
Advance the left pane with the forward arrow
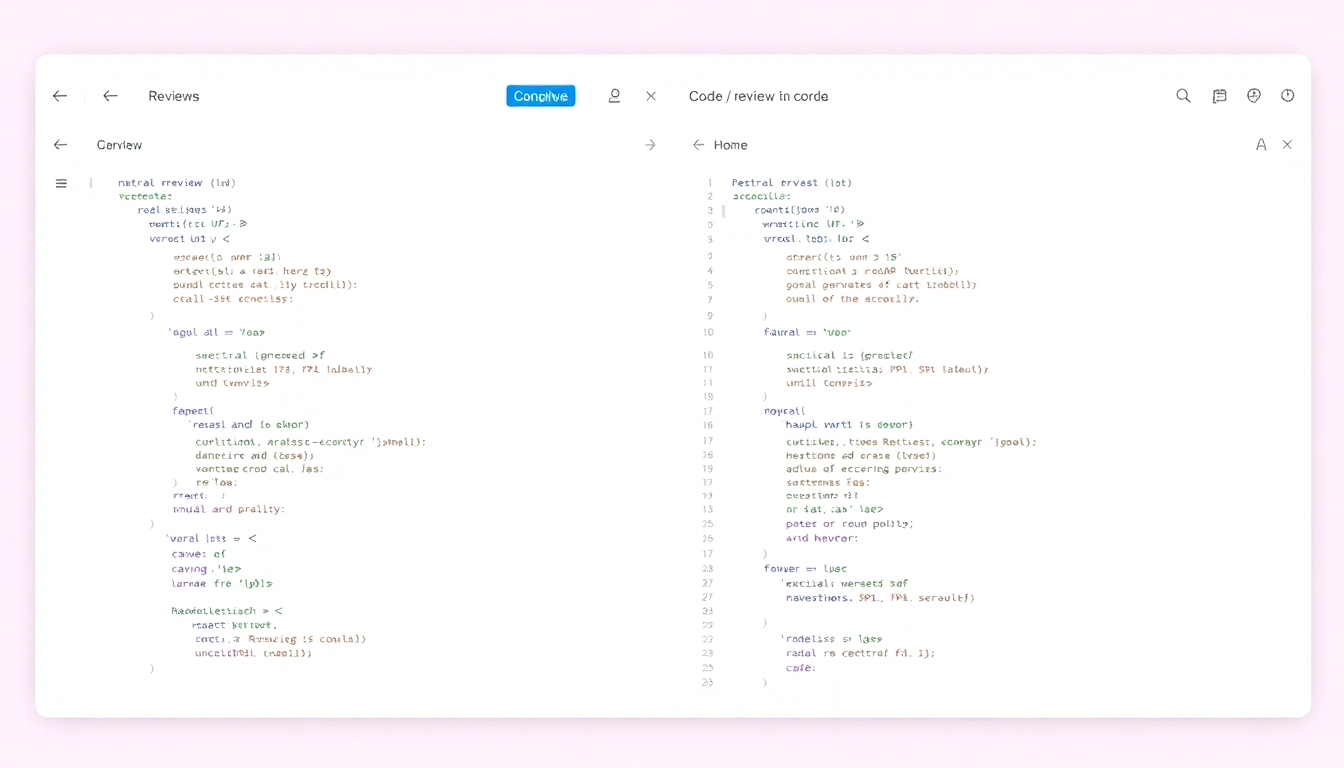click(651, 144)
